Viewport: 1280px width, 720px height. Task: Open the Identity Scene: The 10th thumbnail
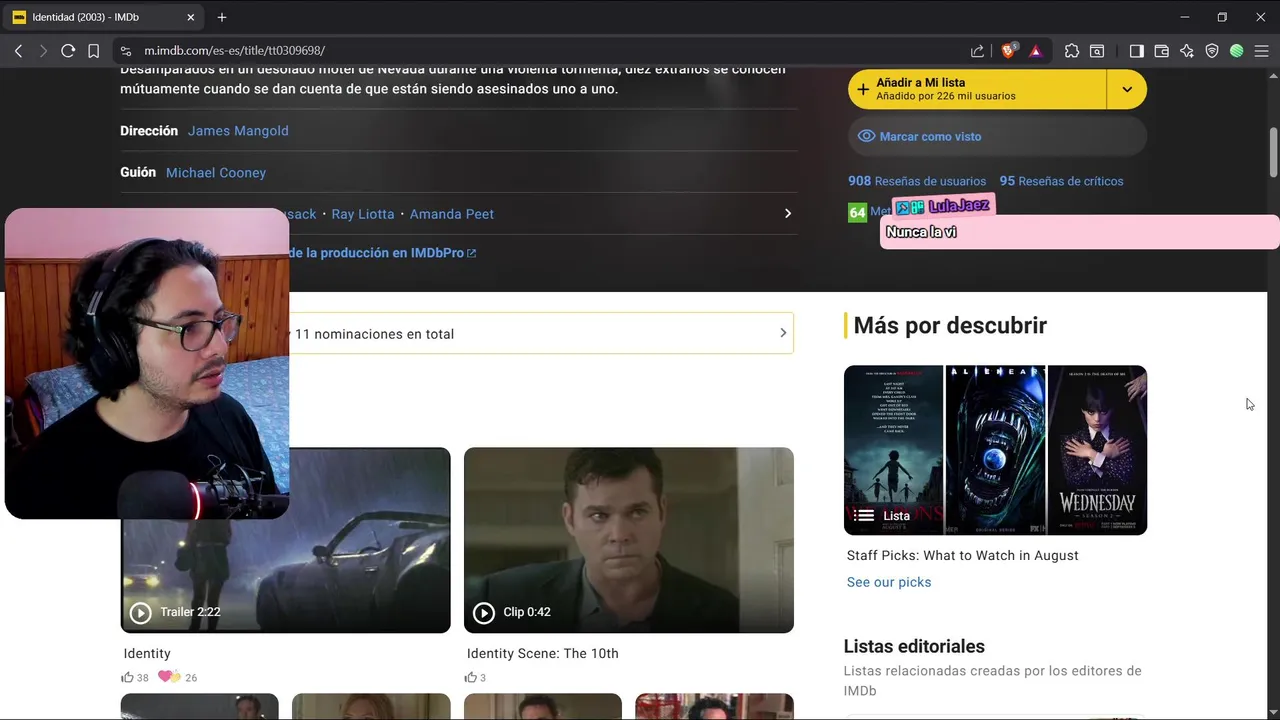(x=629, y=540)
